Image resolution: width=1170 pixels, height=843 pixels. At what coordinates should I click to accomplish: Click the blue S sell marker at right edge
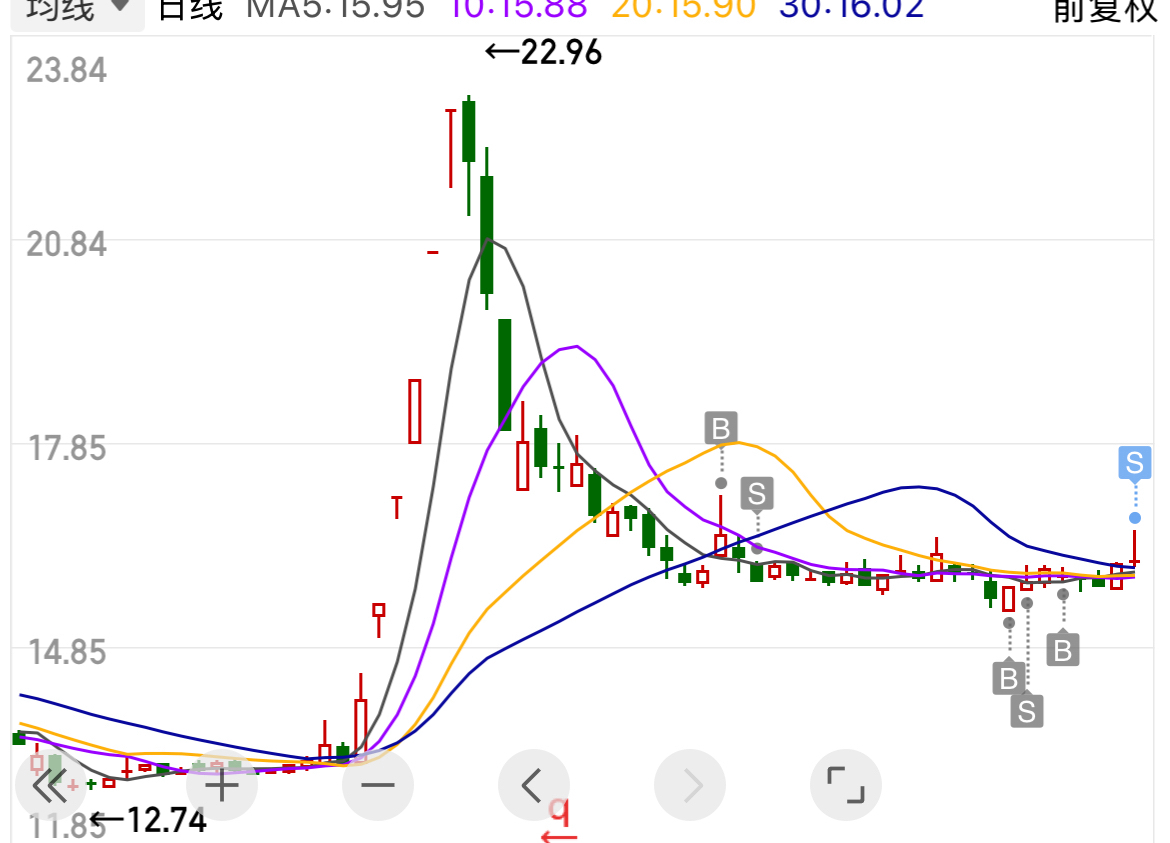1134,463
